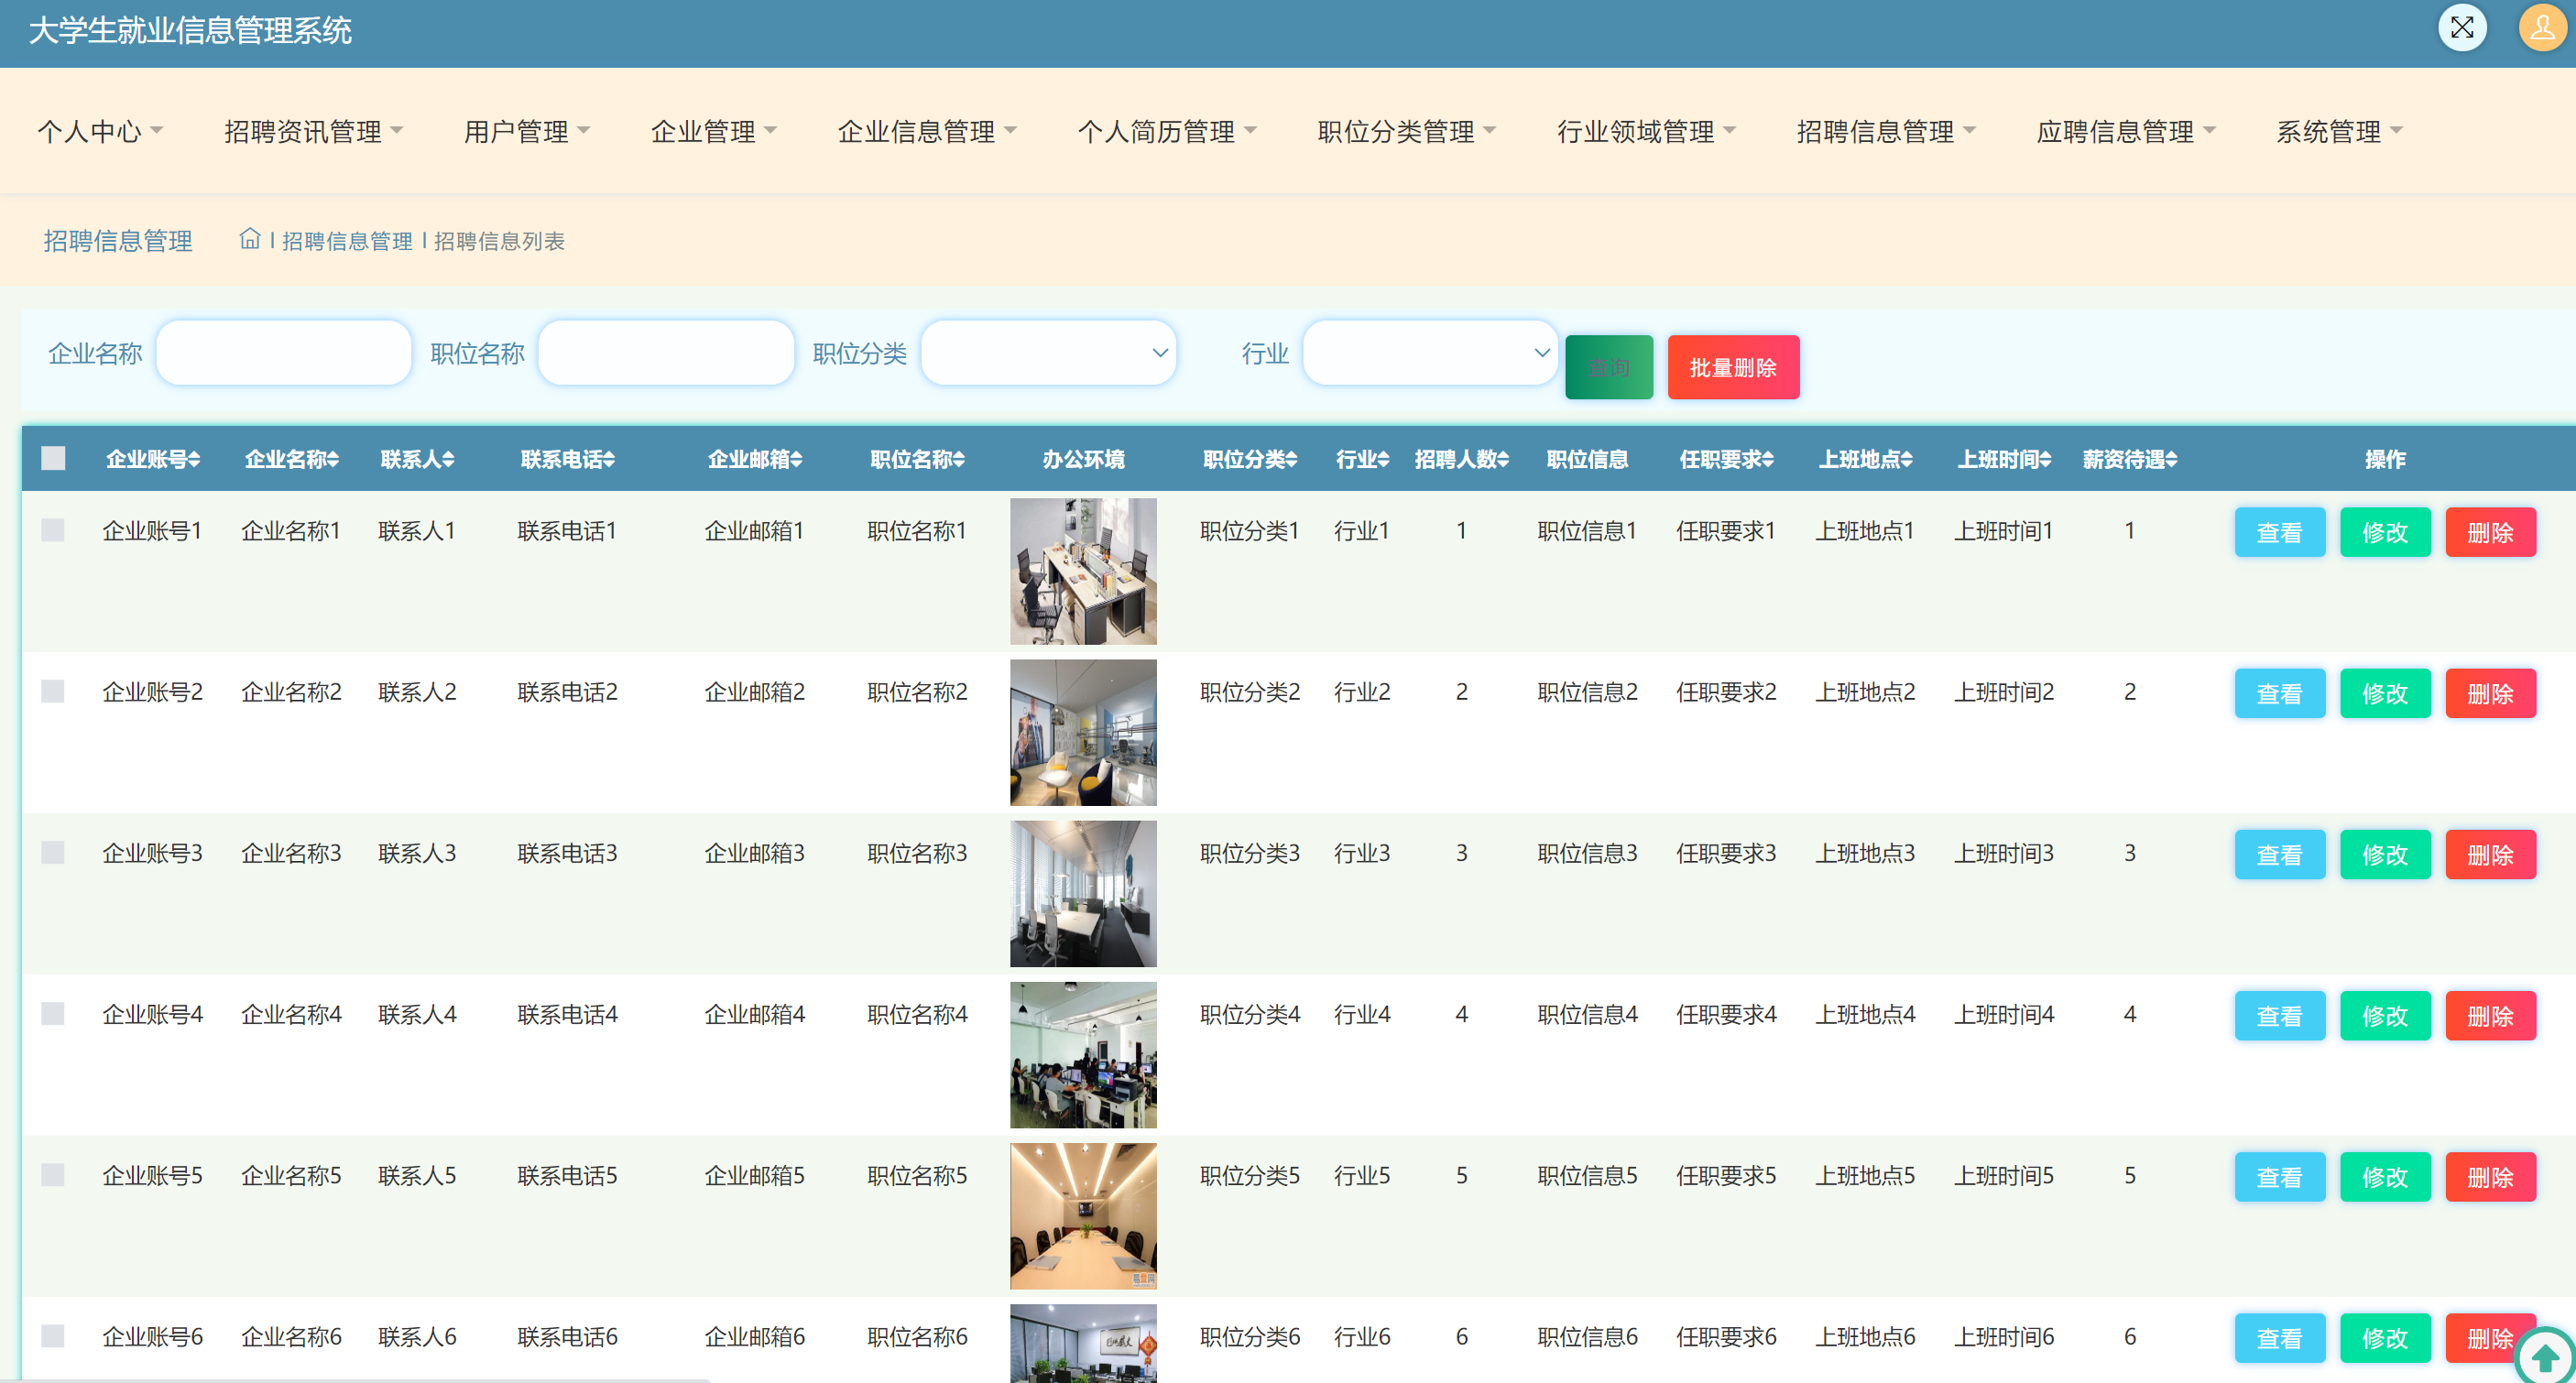Check the row for 企业账号2
This screenshot has width=2576, height=1383.
(53, 691)
